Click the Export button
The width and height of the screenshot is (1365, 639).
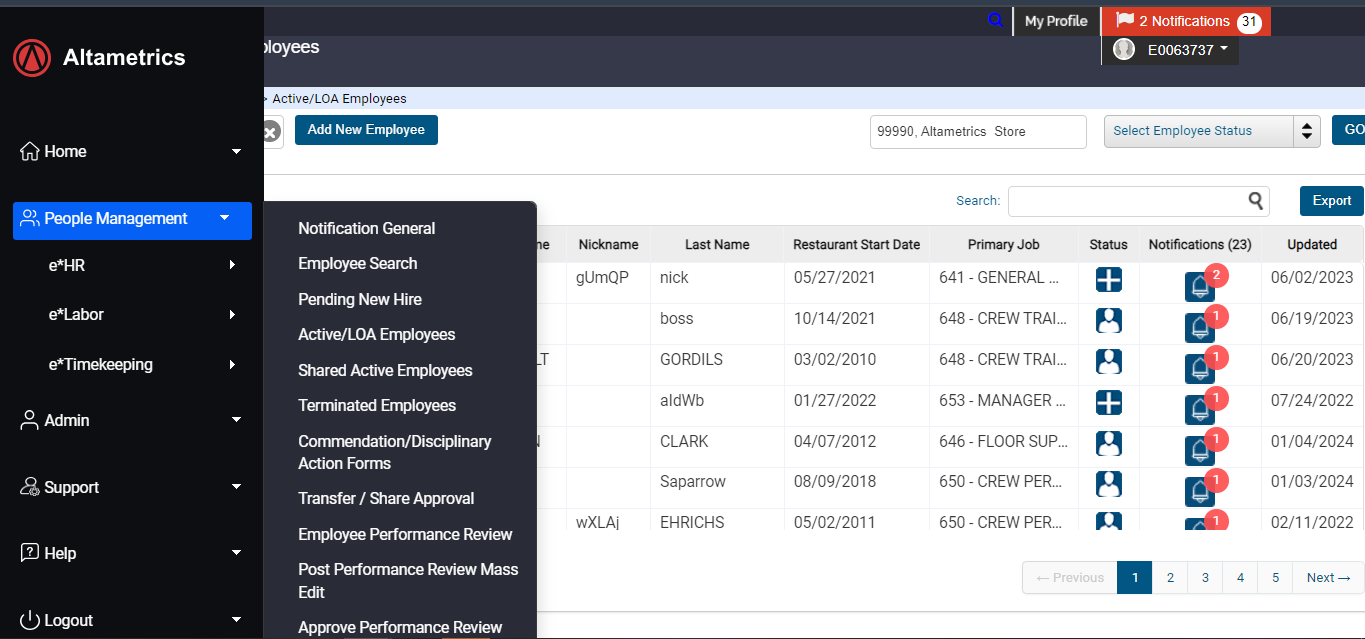(1331, 201)
